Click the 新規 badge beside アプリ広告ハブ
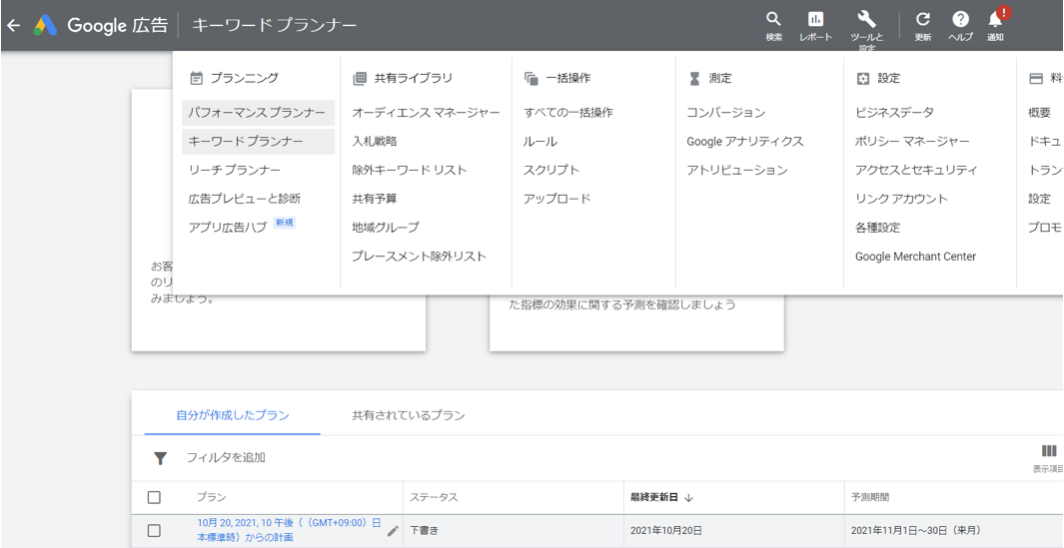The width and height of the screenshot is (1064, 548). click(284, 222)
